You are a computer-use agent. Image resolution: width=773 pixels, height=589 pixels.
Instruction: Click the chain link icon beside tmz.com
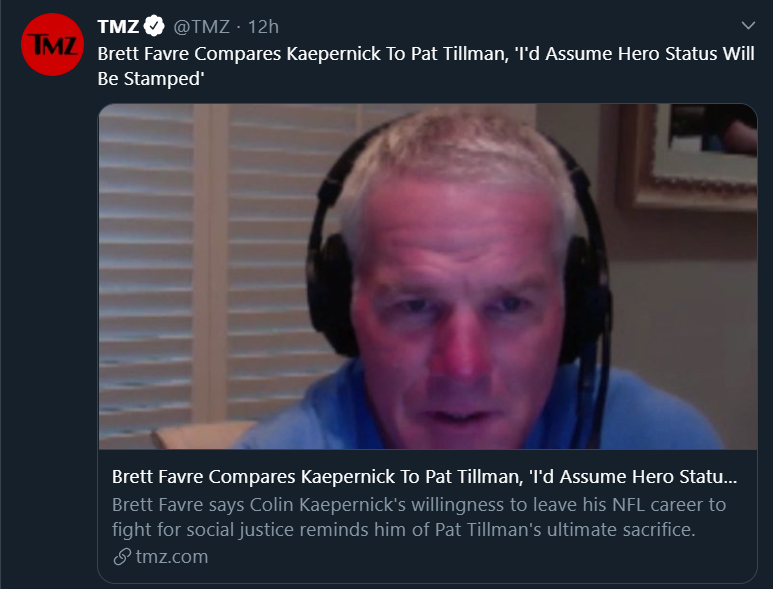pos(121,556)
